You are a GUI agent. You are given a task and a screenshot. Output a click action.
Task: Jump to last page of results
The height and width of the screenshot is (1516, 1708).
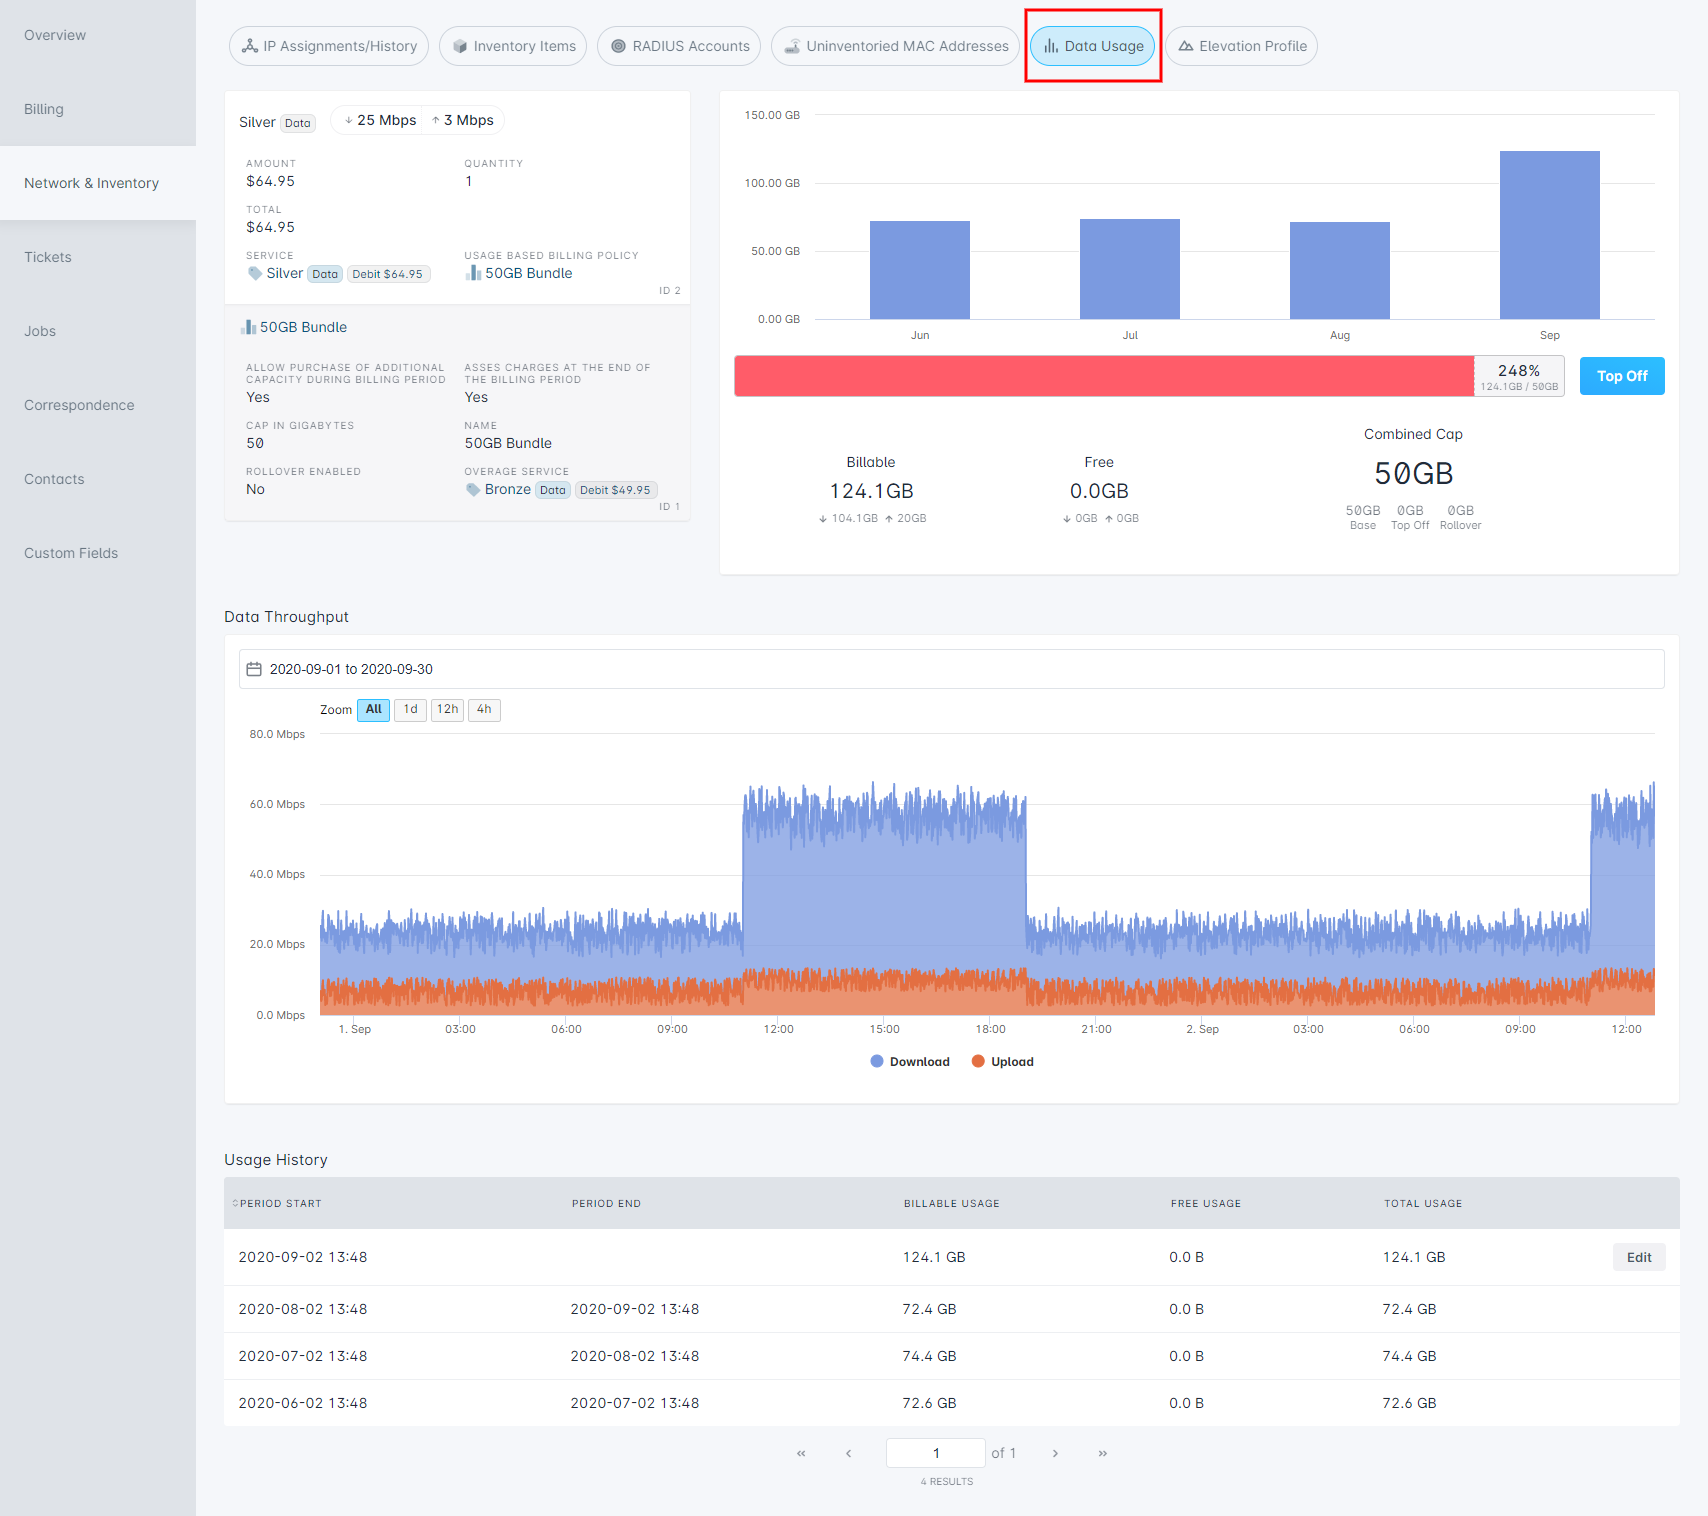point(1102,1453)
